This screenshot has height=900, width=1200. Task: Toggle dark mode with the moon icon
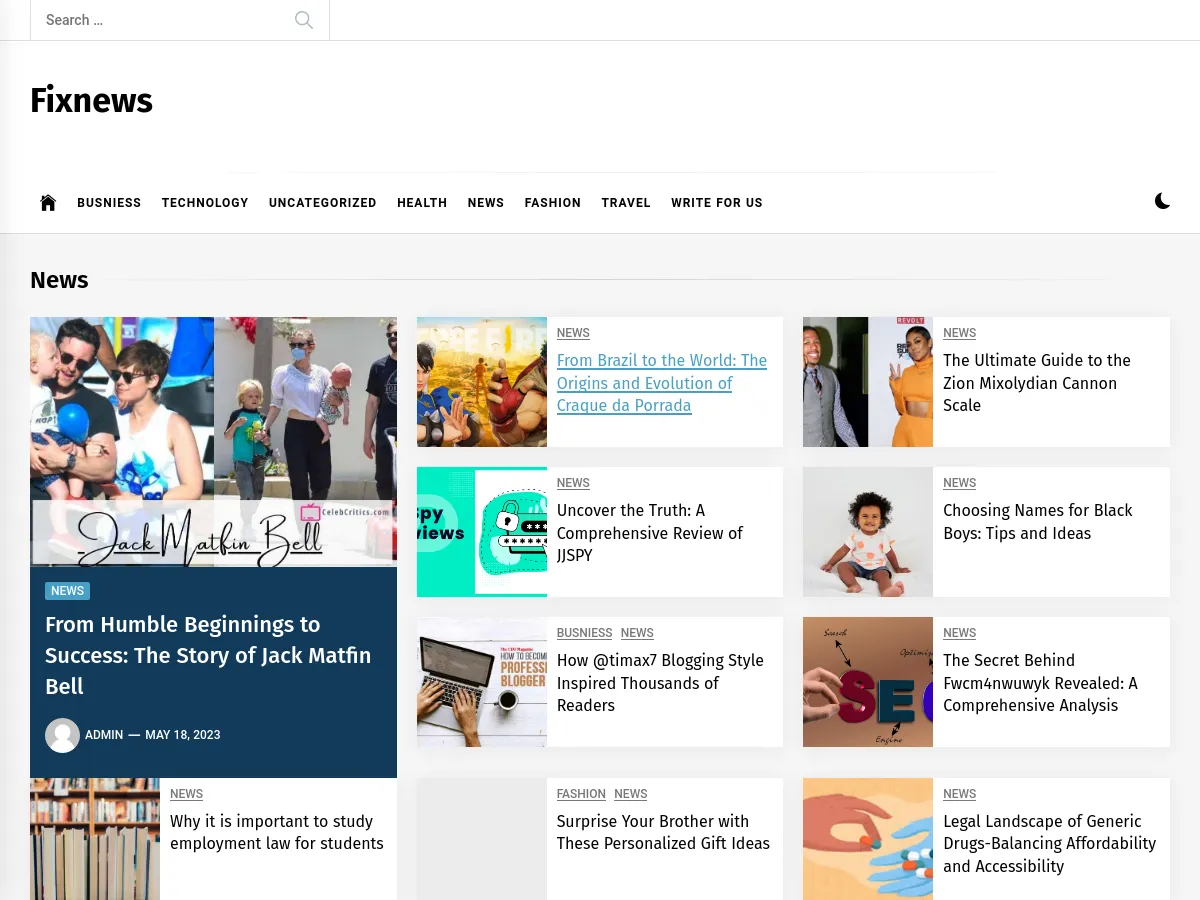(1162, 201)
